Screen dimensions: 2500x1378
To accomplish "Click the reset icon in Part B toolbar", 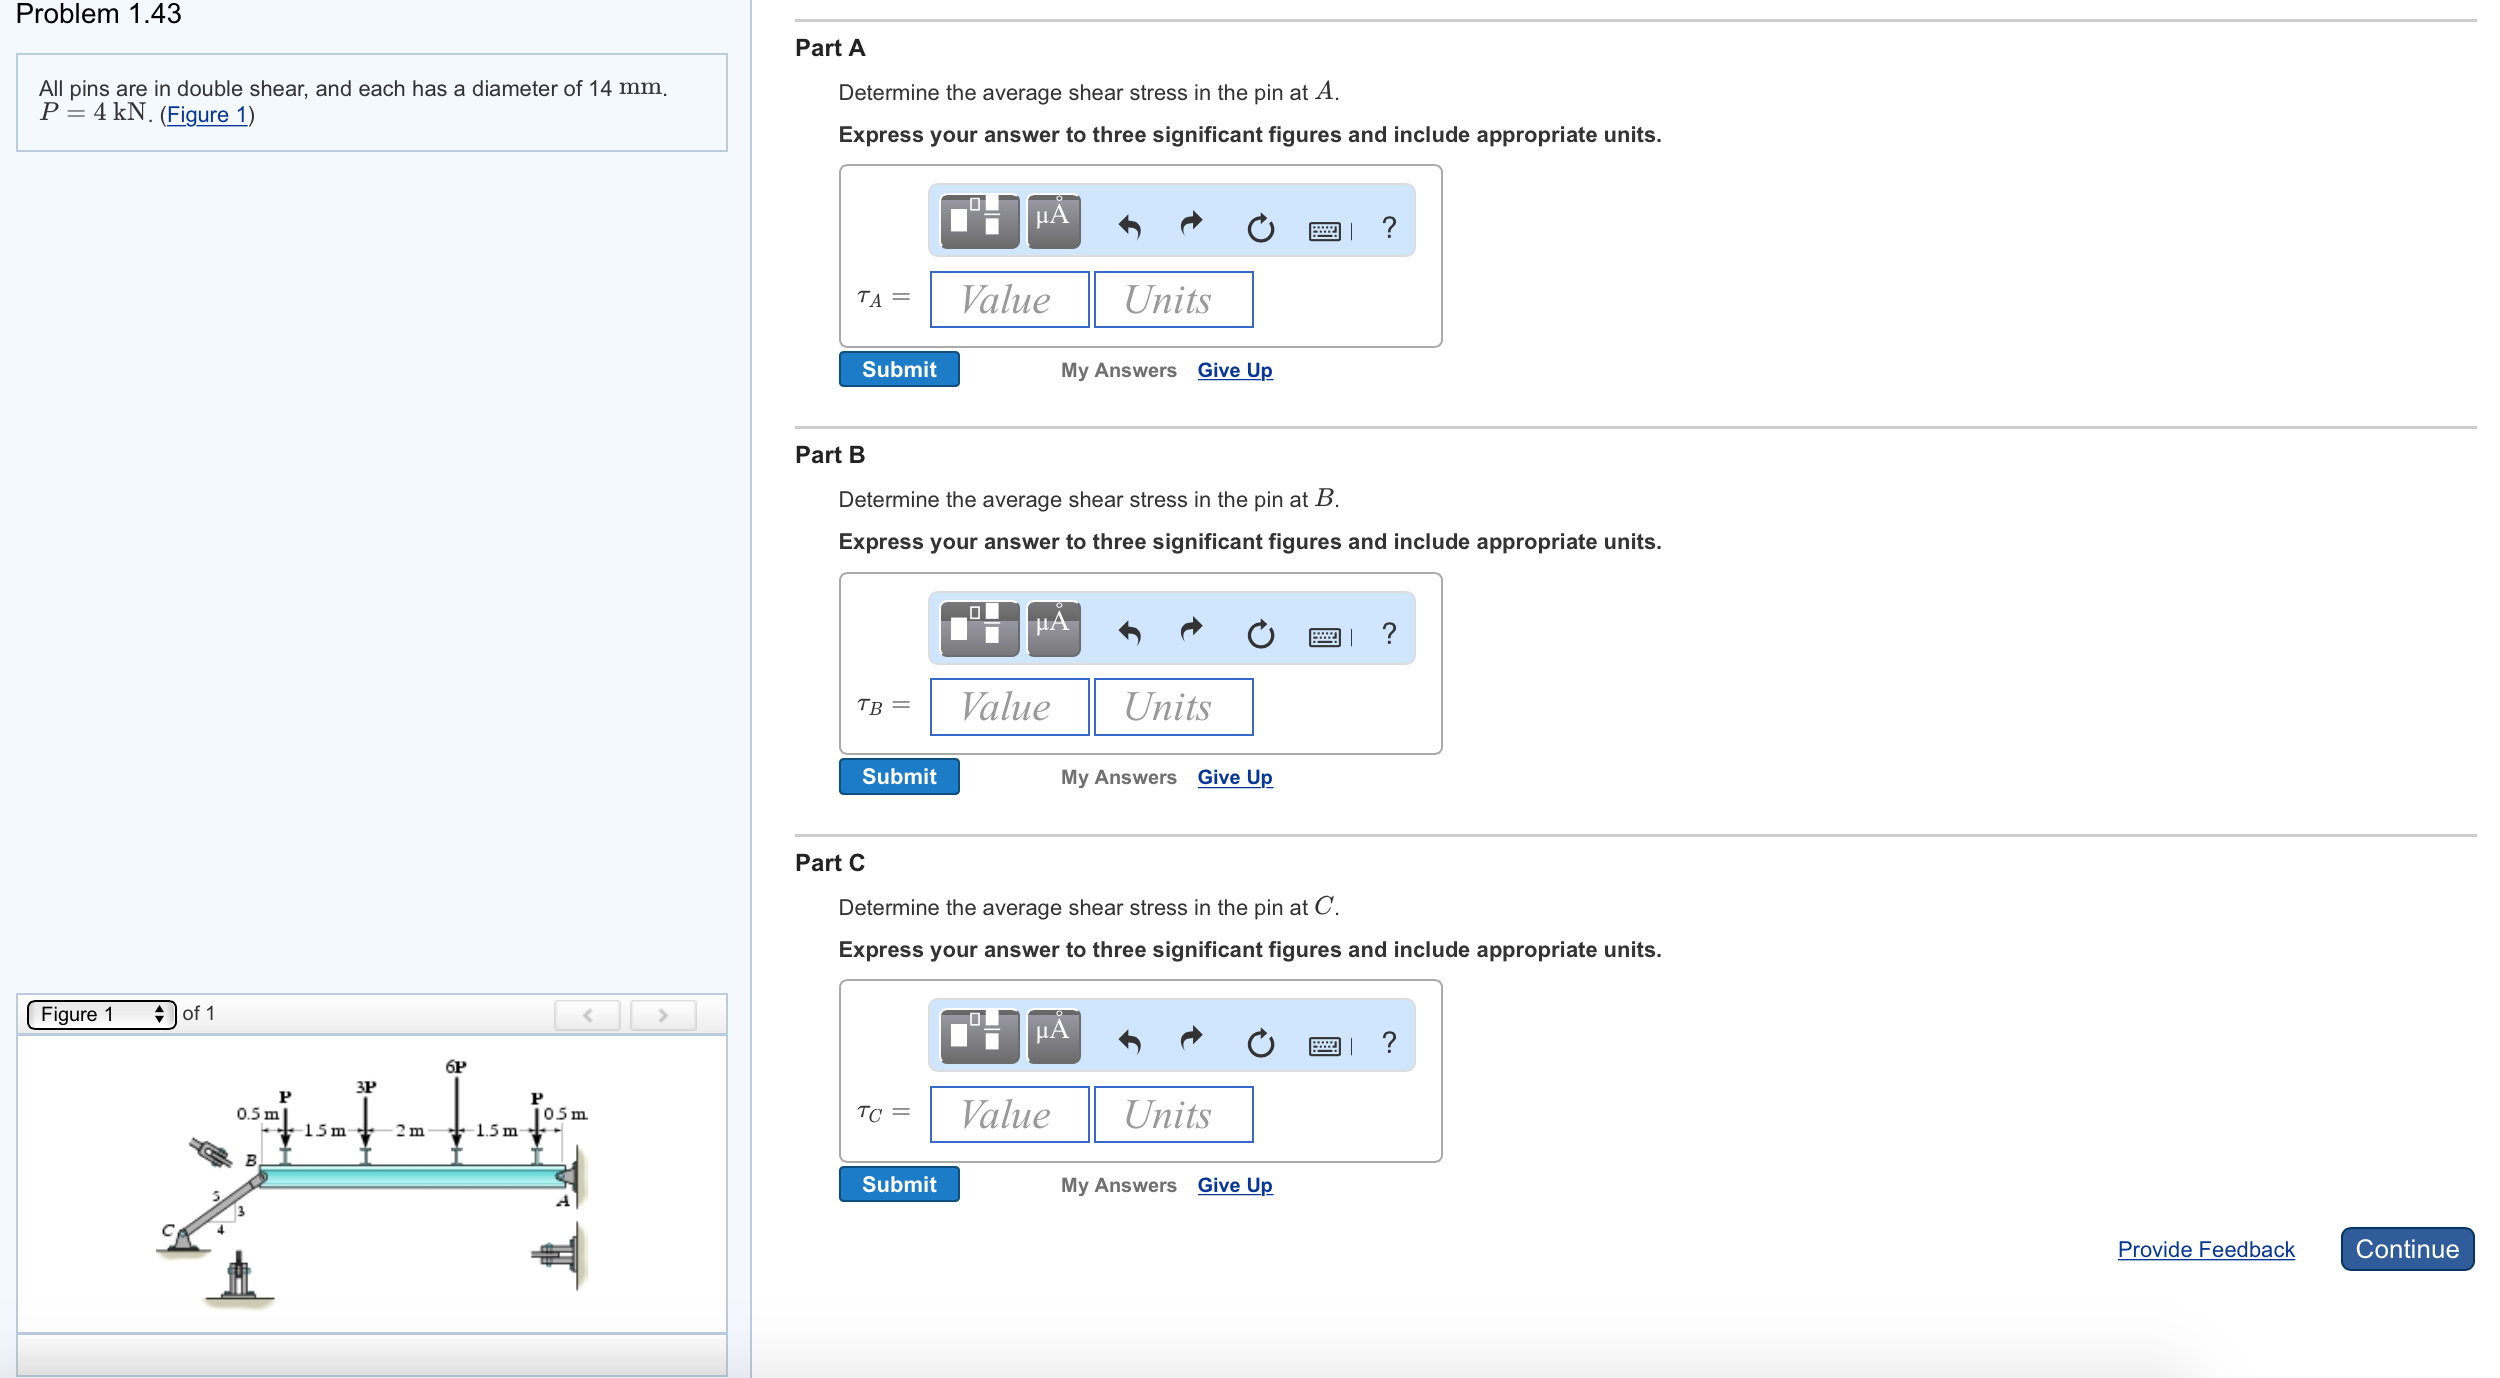I will click(x=1260, y=634).
